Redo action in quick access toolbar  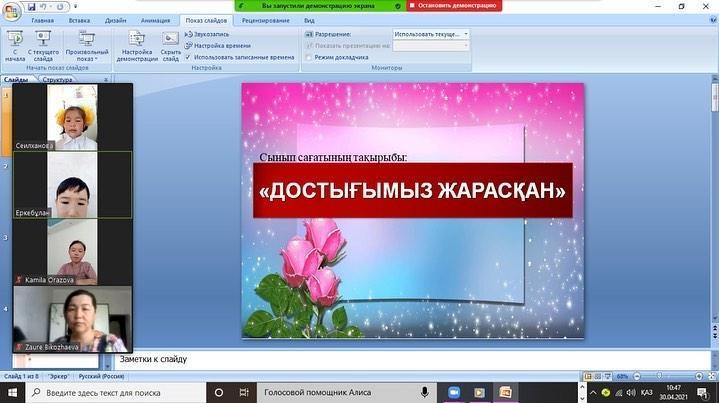click(x=60, y=7)
